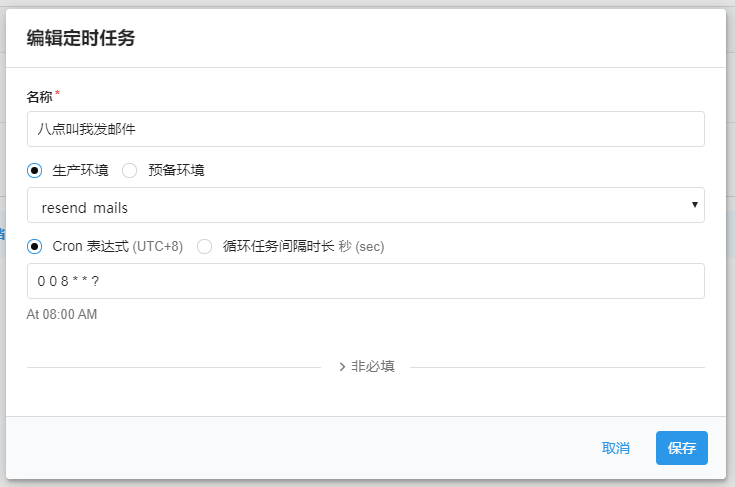Click the 编辑定时任务 dialog title
Image resolution: width=735 pixels, height=487 pixels.
click(80, 39)
